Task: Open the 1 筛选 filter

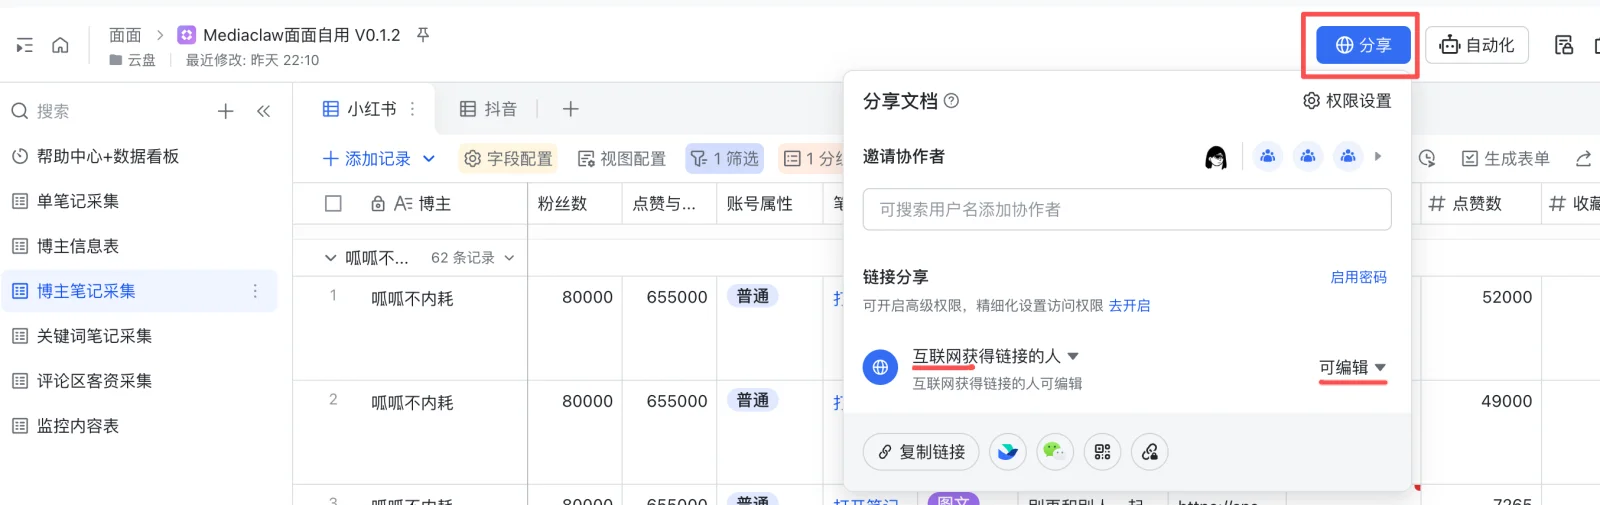Action: (725, 159)
